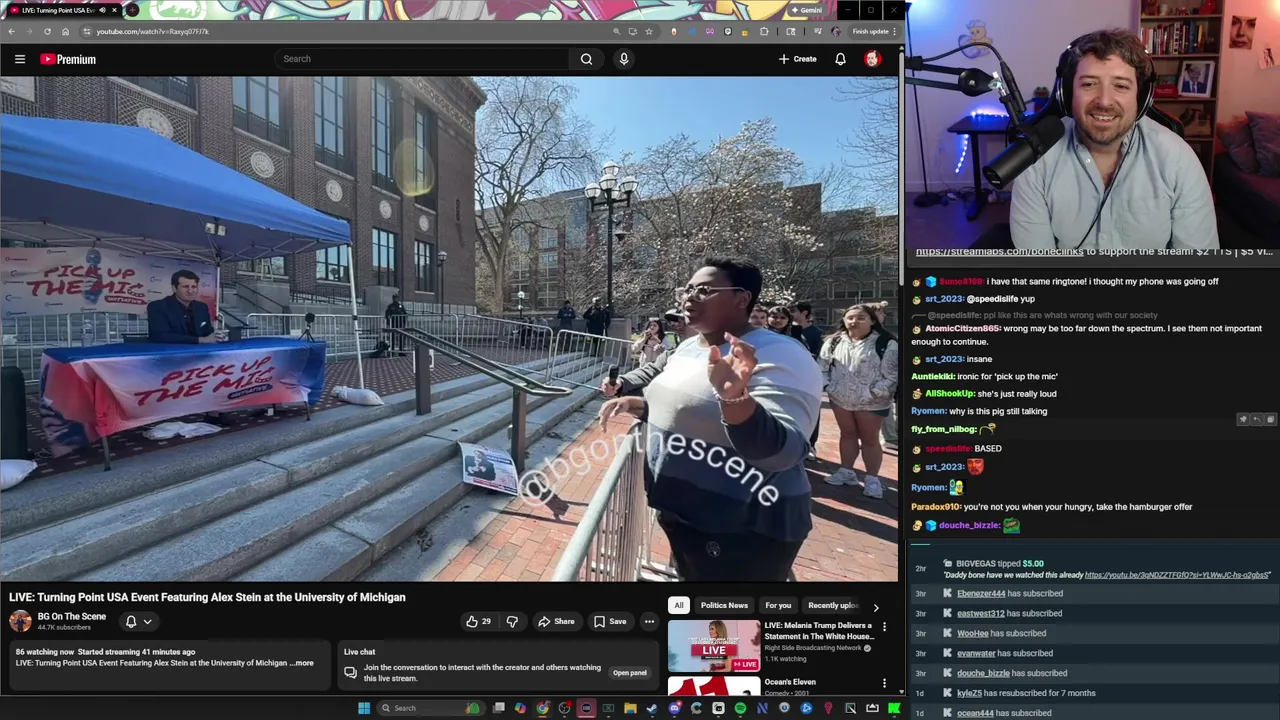Open Gemini from the Chrome title bar
The image size is (1280, 720).
point(807,10)
